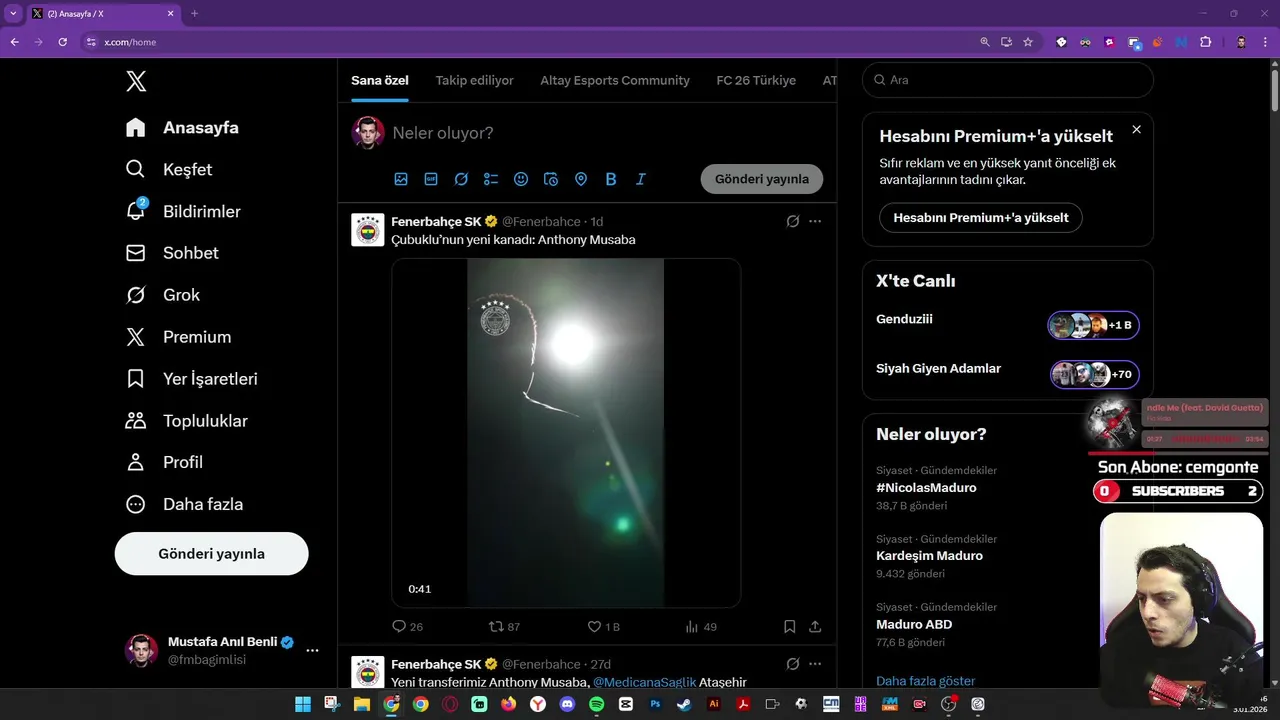The image size is (1280, 720).
Task: Click sidebar Gönderi yayınla button
Action: pyautogui.click(x=211, y=554)
